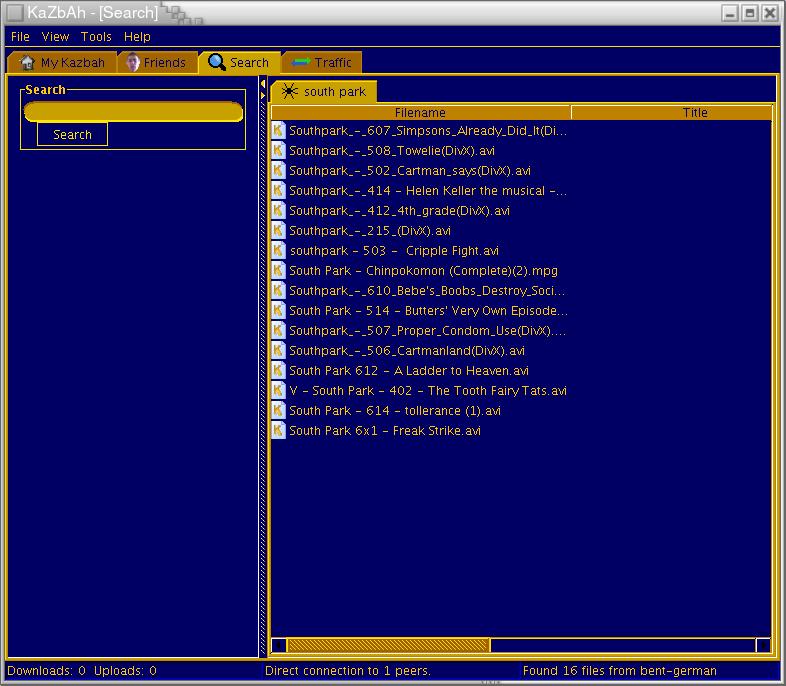The image size is (786, 686).
Task: Click the Uploads: 0 status text
Action: pos(125,670)
